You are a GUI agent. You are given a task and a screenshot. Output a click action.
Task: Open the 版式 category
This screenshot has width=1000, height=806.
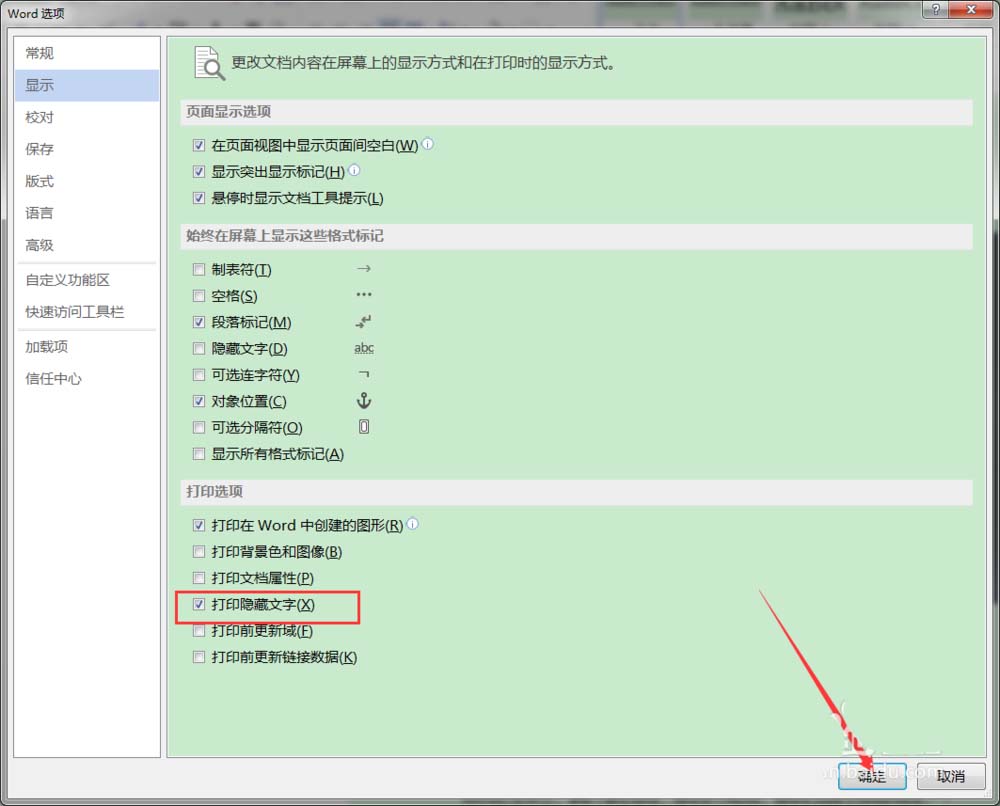coord(87,181)
